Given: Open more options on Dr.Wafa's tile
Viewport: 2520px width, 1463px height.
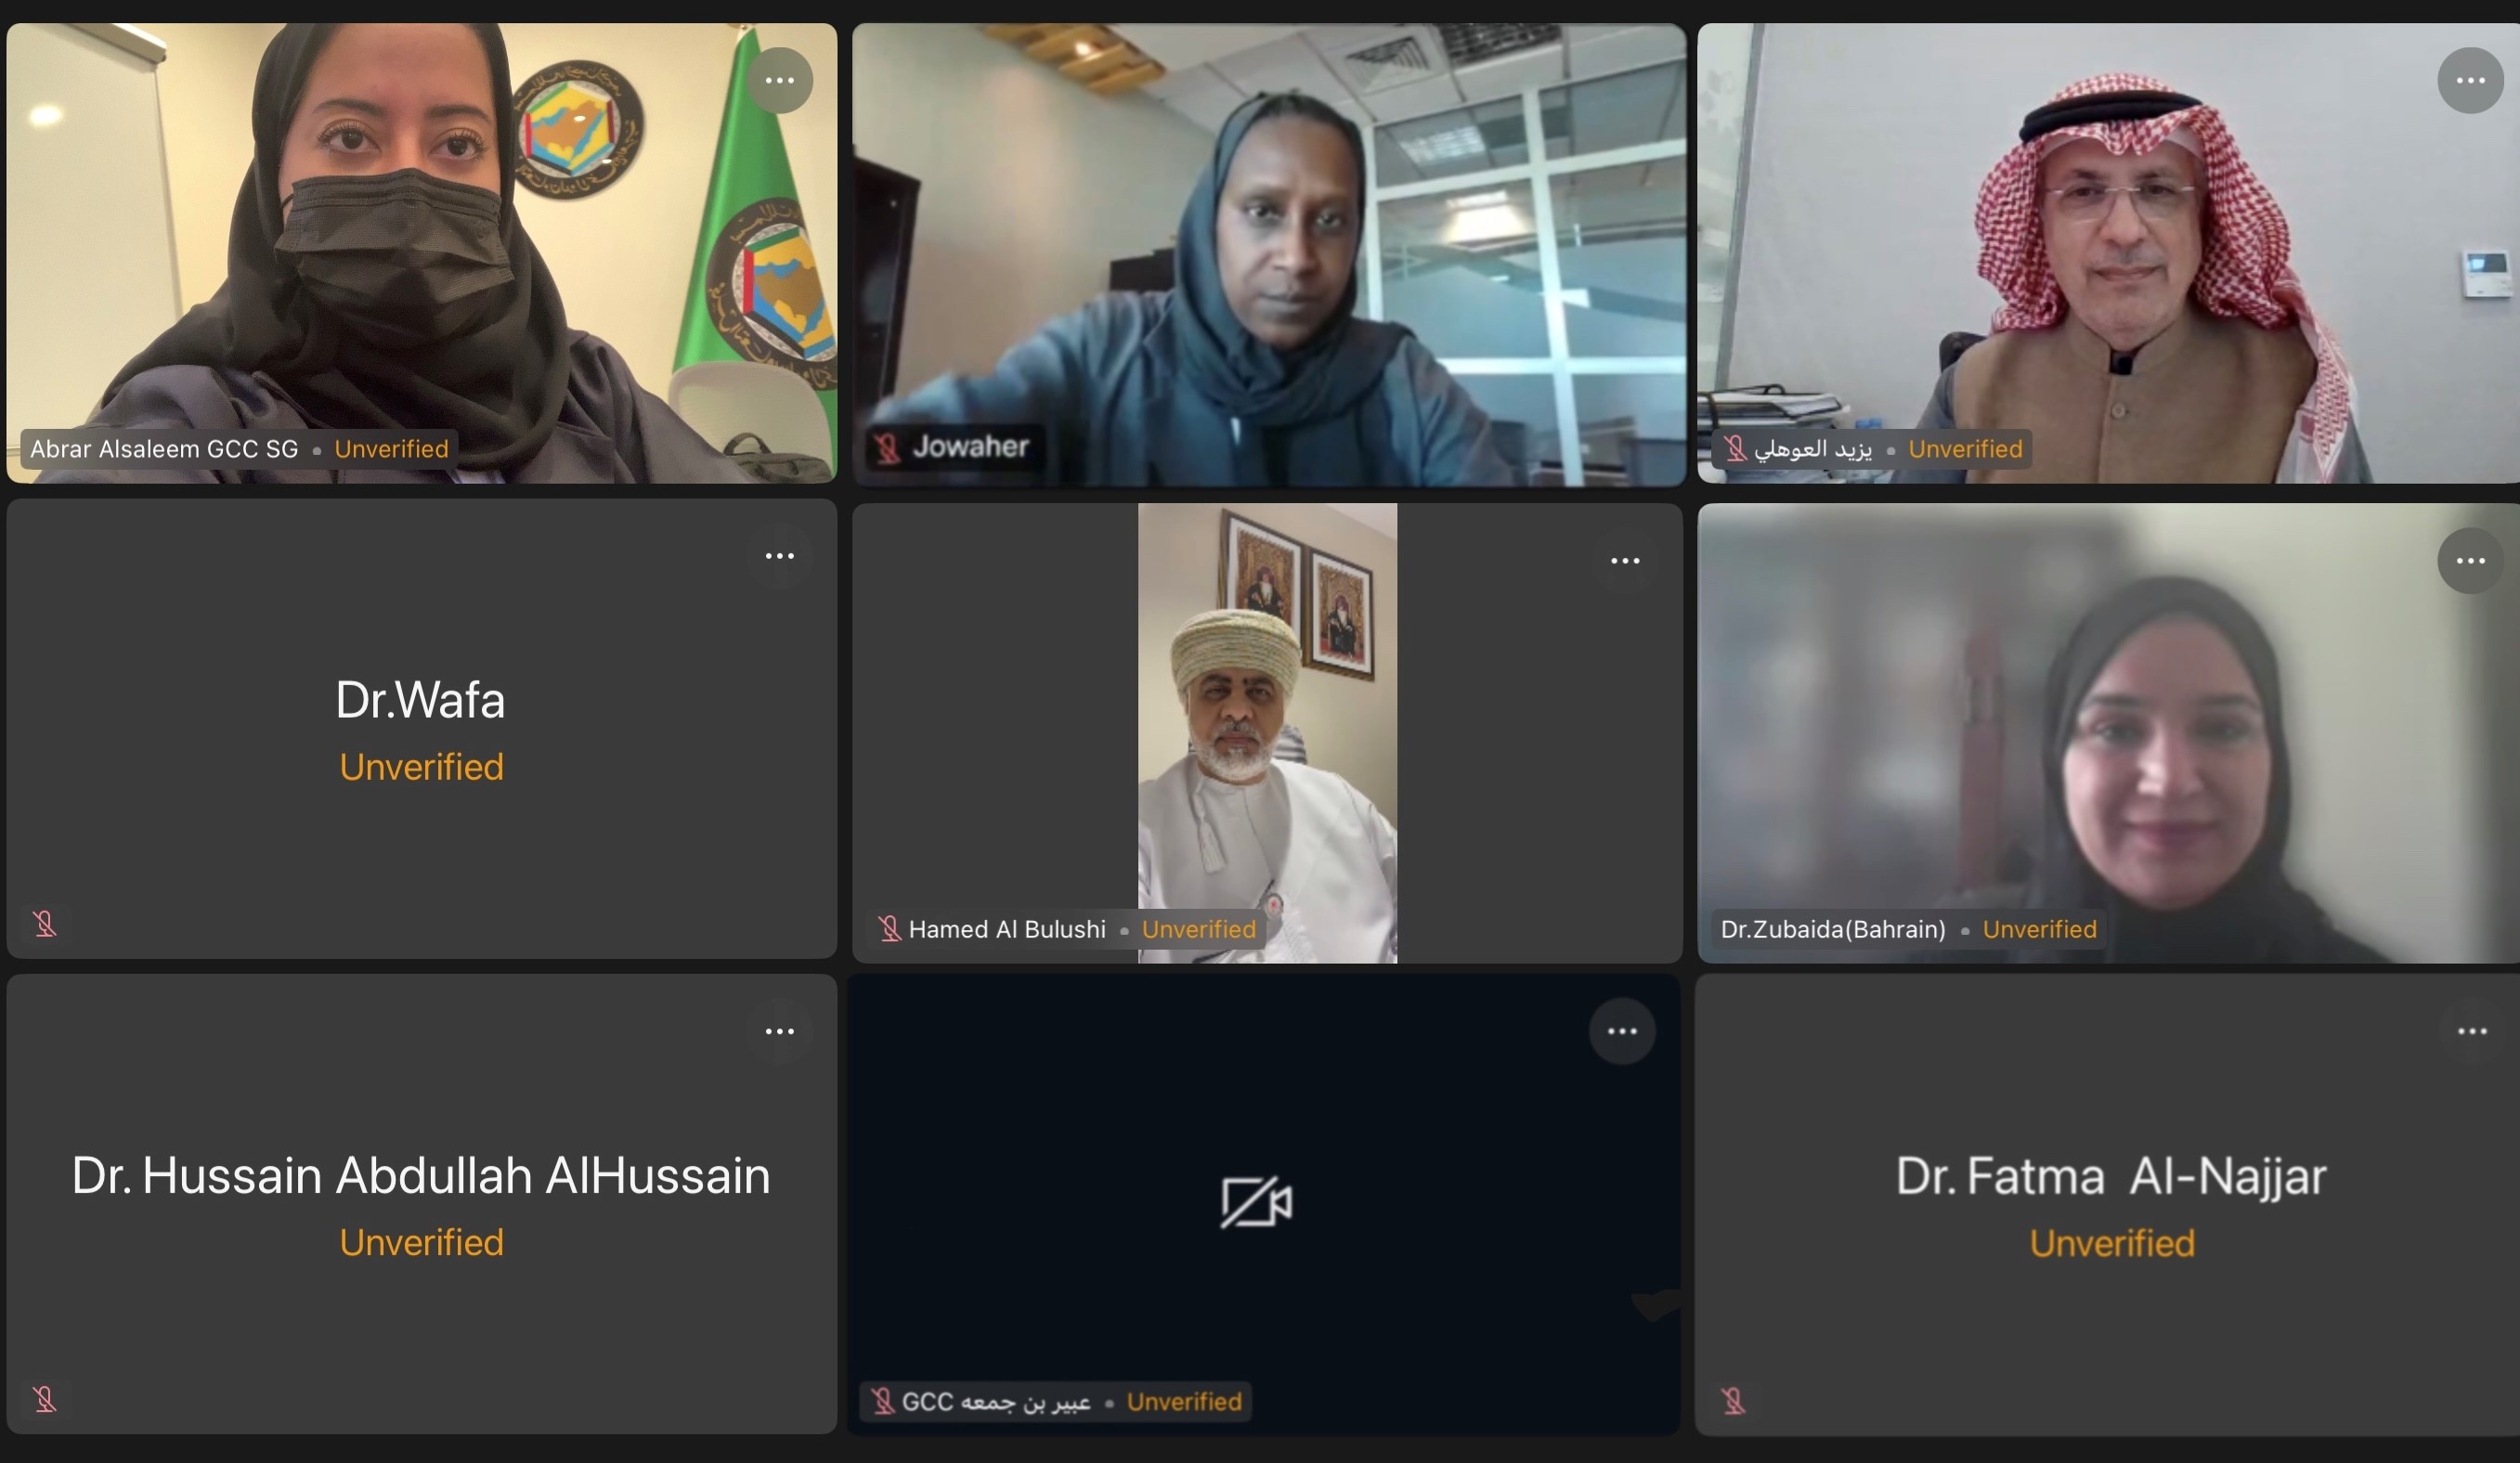Looking at the screenshot, I should point(779,556).
